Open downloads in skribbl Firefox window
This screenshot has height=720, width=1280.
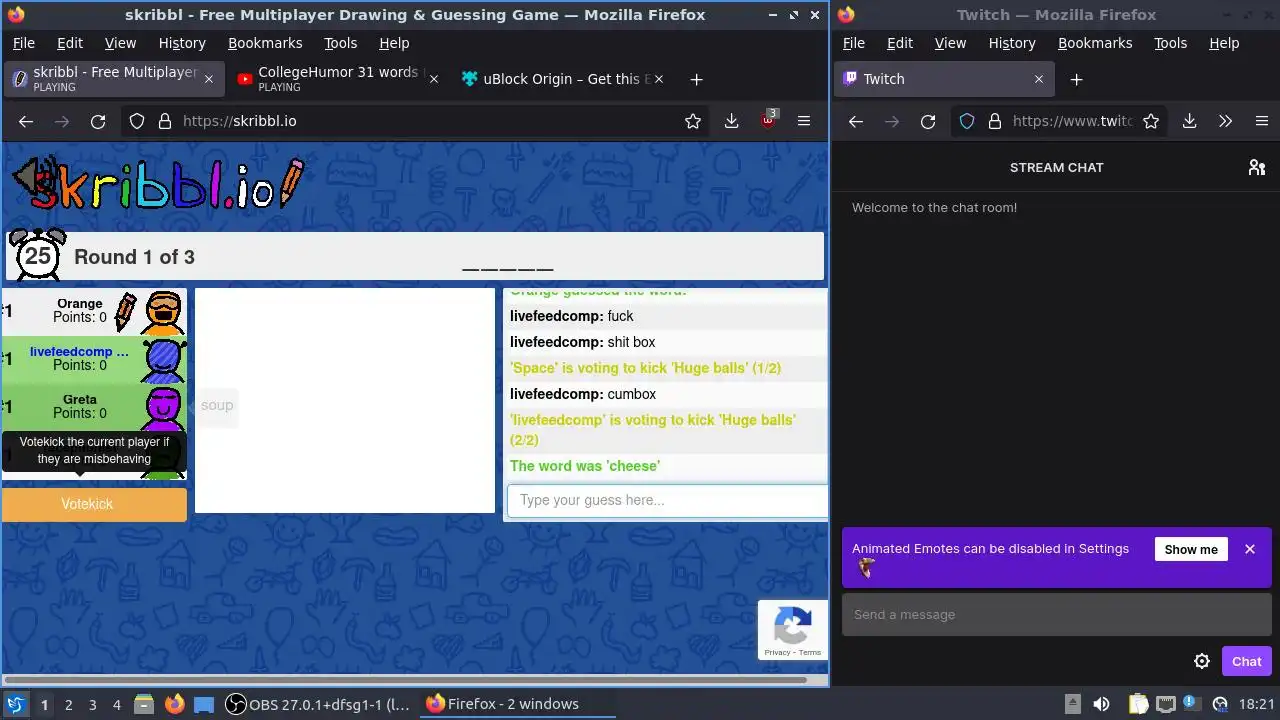[732, 121]
